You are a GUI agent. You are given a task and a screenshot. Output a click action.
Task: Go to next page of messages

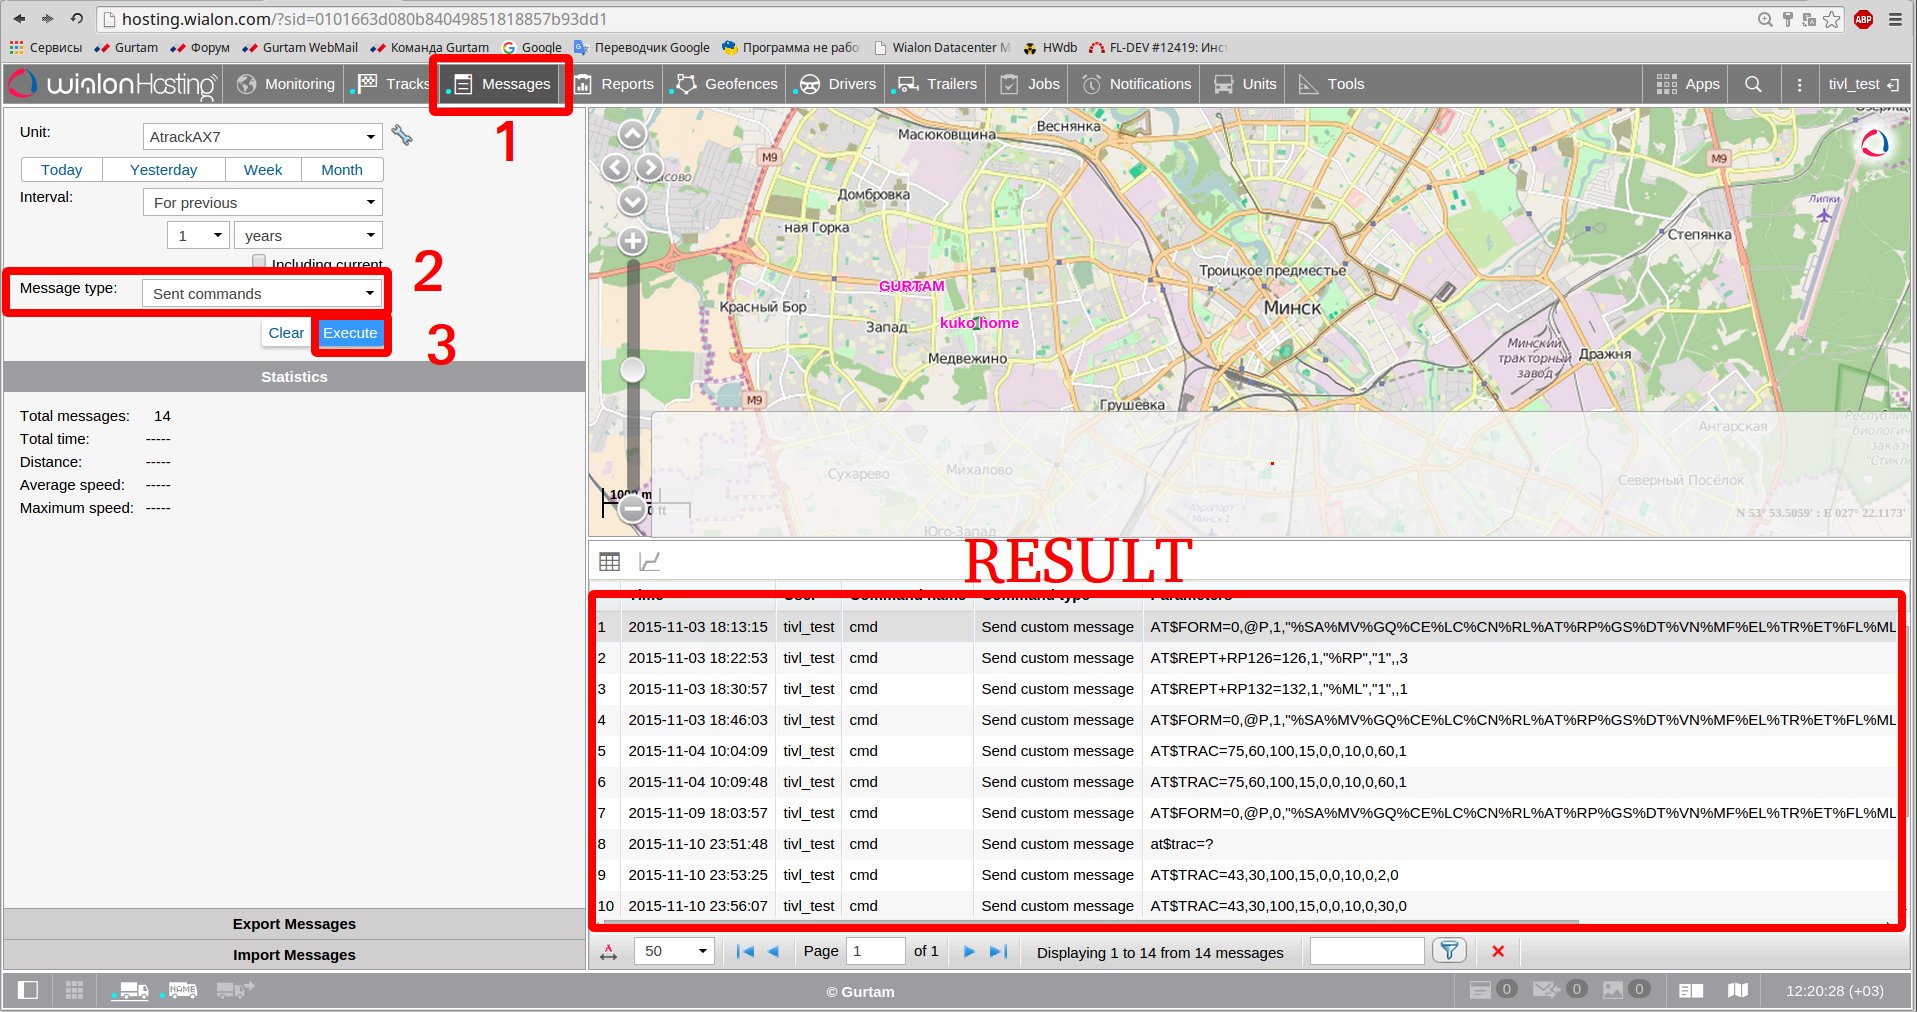pyautogui.click(x=968, y=951)
